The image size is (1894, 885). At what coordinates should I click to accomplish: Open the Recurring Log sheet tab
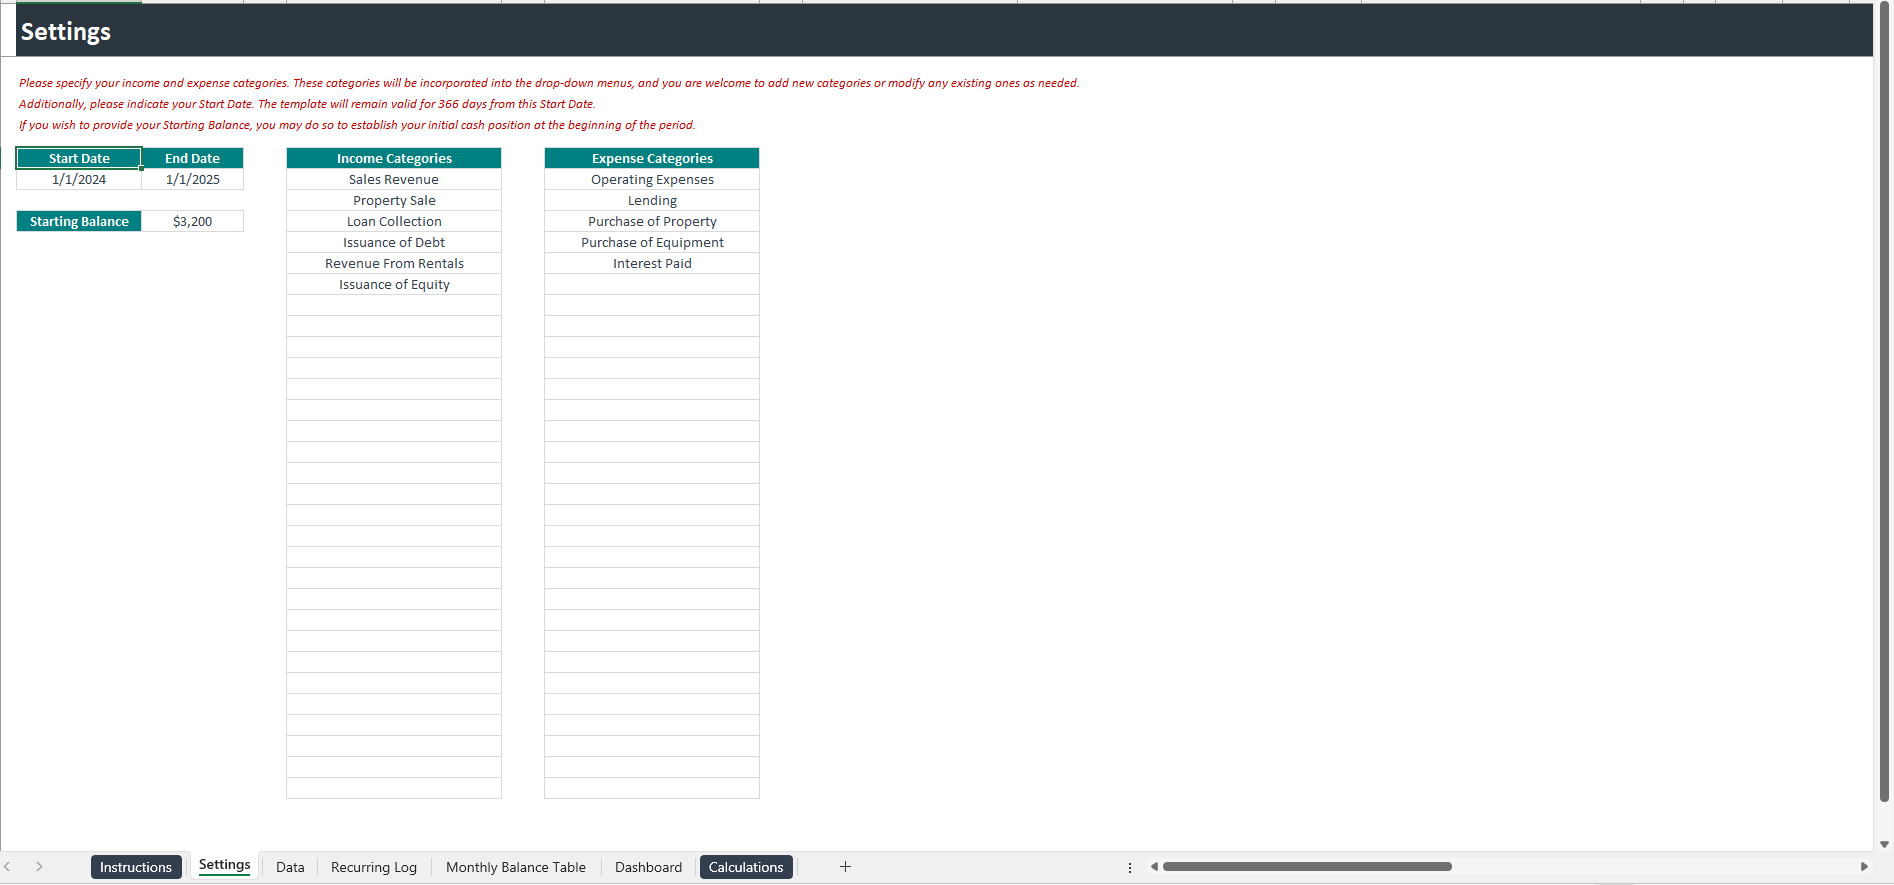[x=373, y=867]
